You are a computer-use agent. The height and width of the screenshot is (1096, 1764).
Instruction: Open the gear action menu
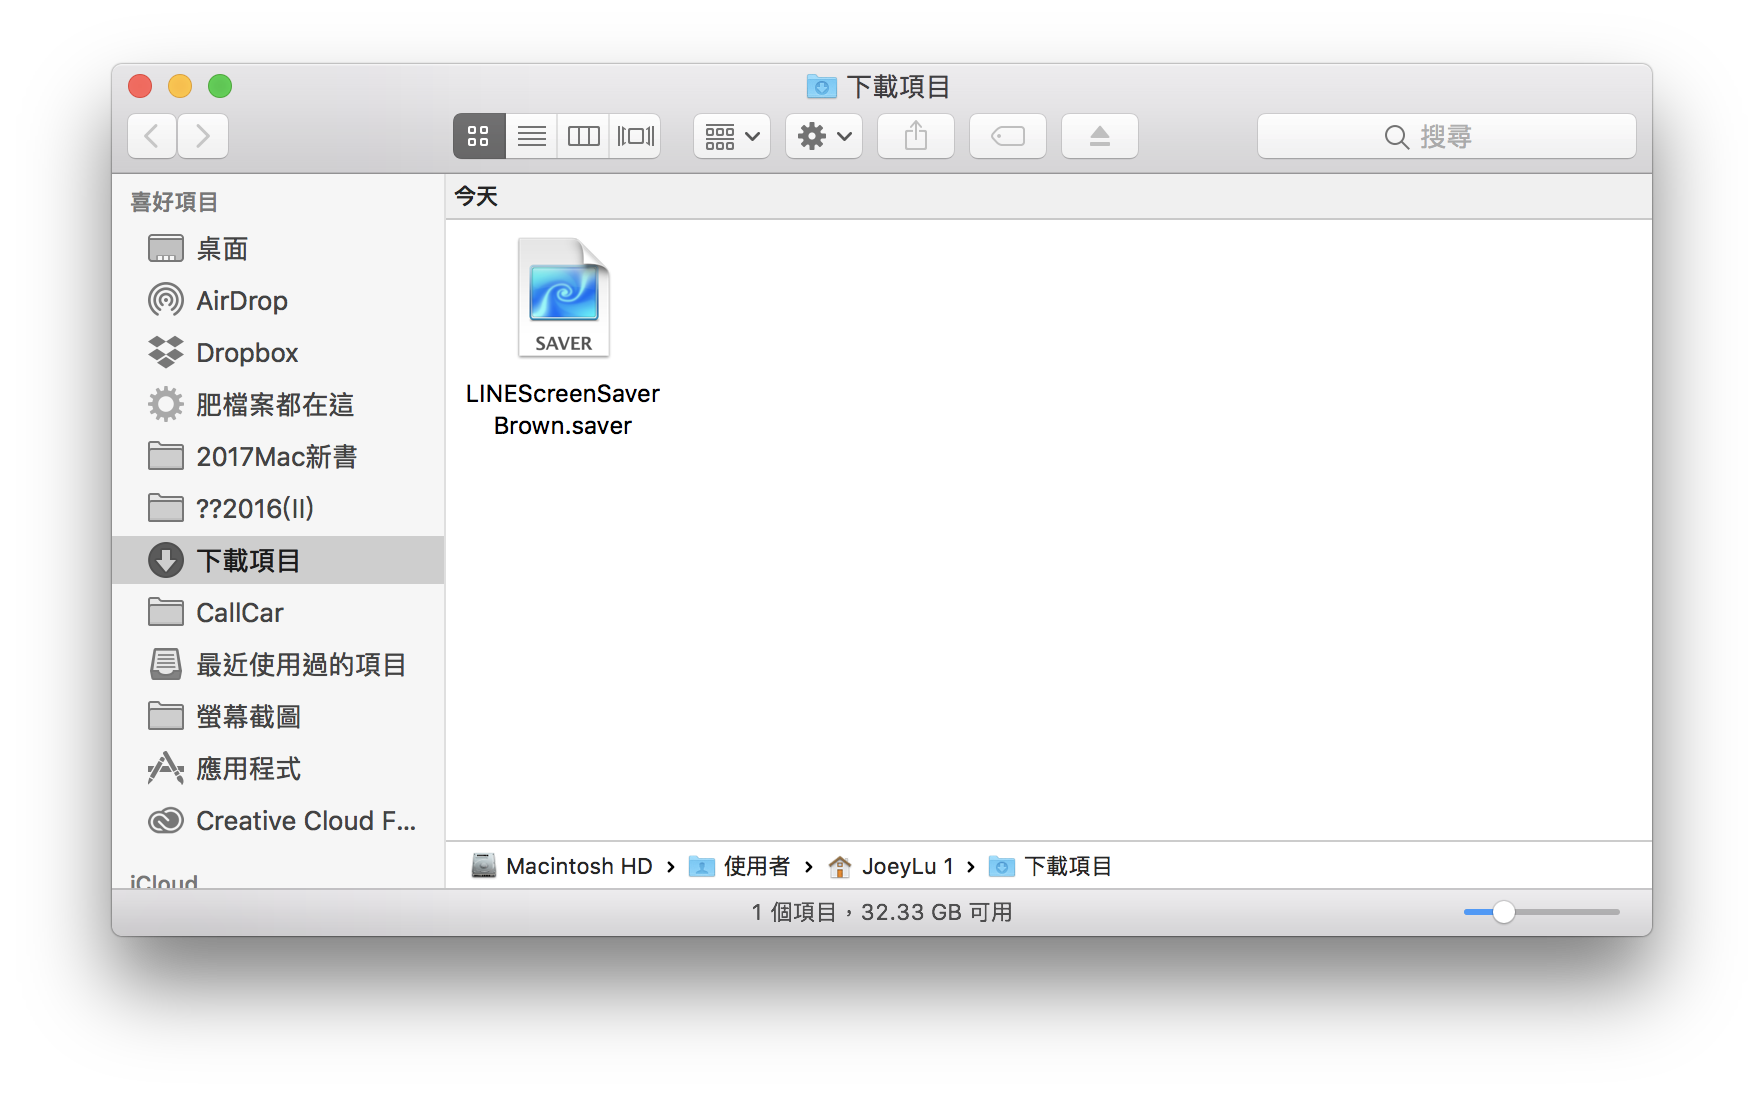pos(824,136)
